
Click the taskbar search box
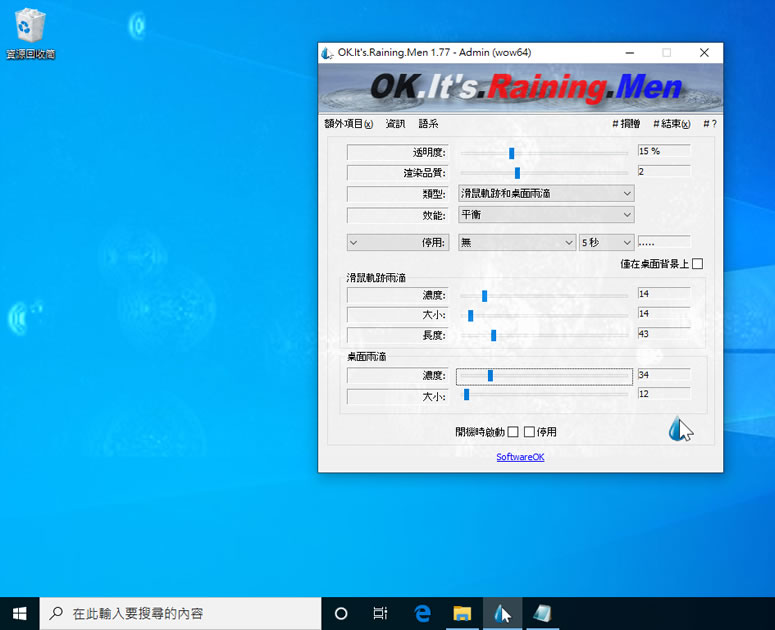pyautogui.click(x=180, y=614)
